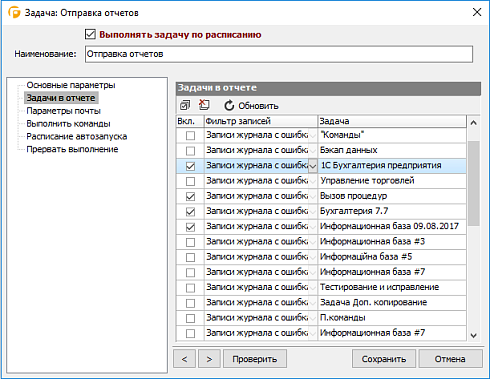The image size is (490, 379).
Task: Open filter dropdown for П.команды
Action: click(313, 318)
